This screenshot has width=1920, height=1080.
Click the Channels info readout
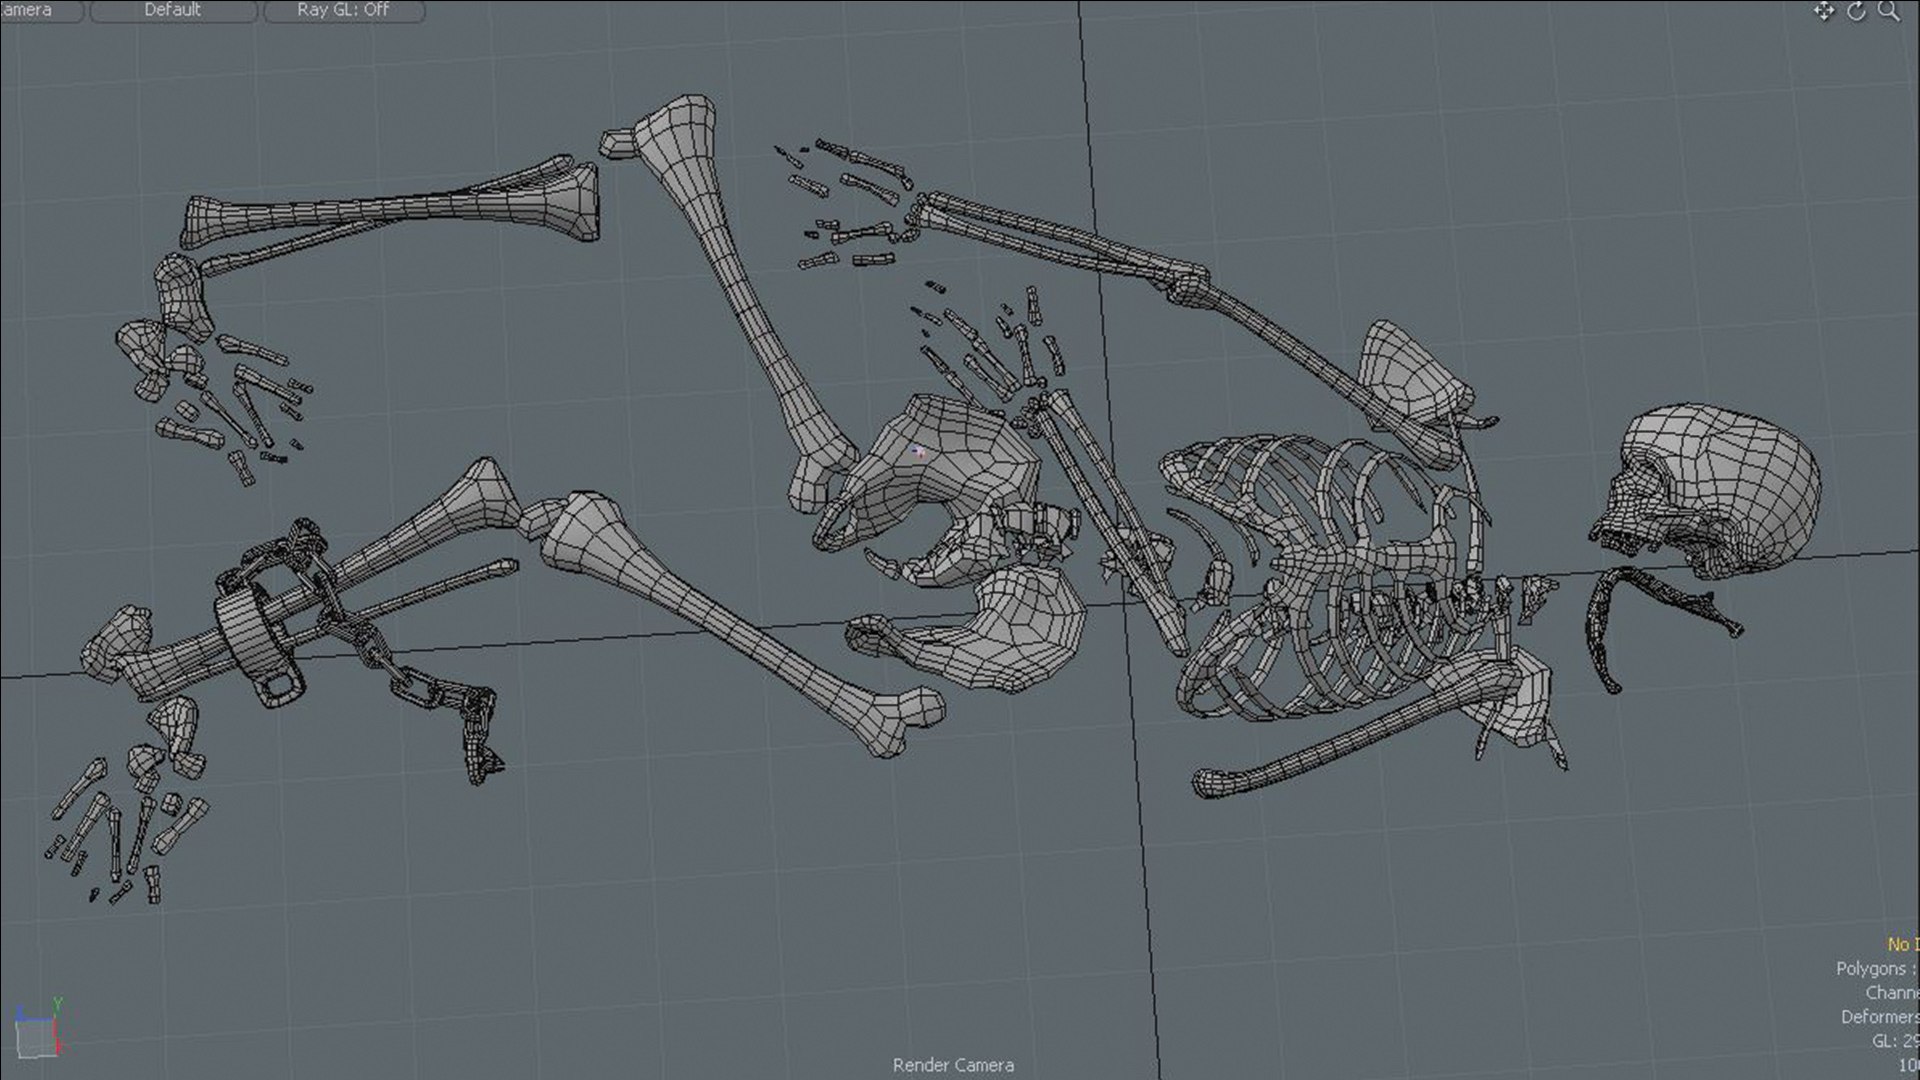click(x=1892, y=992)
